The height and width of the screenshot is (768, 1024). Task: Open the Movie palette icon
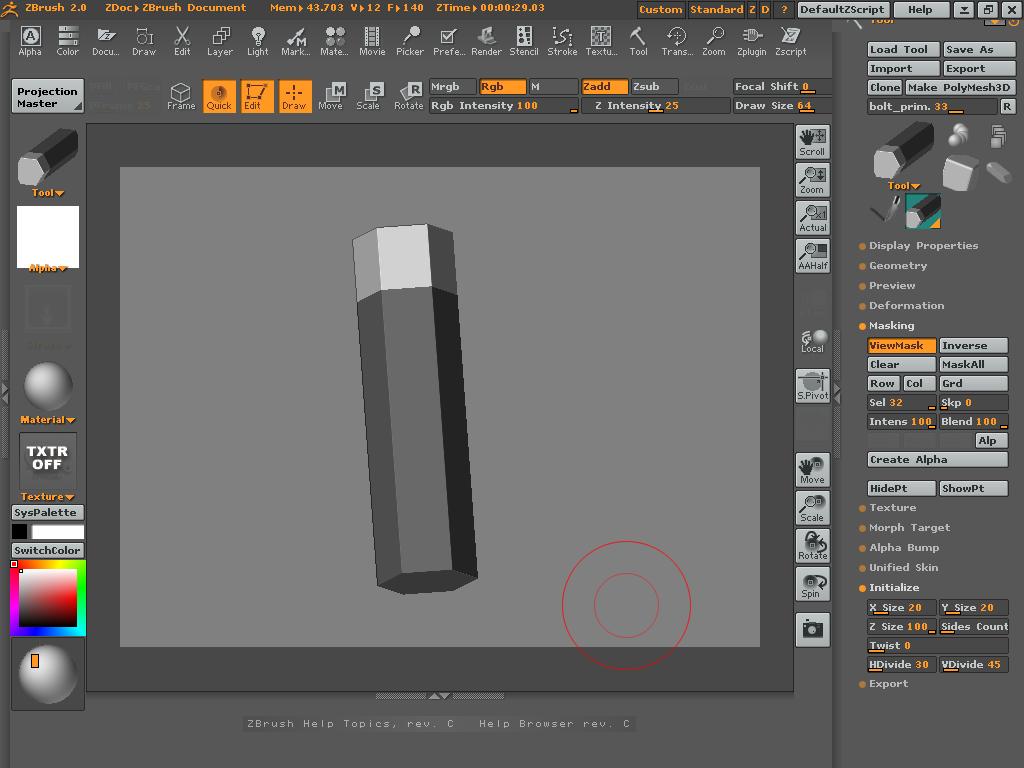click(x=372, y=41)
